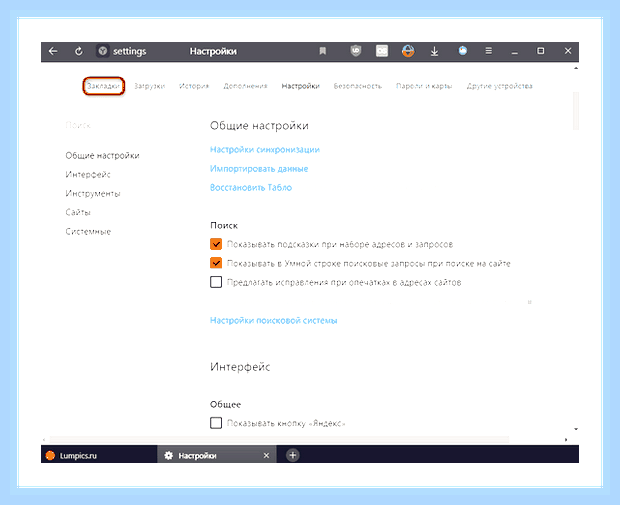This screenshot has height=505, width=620.
Task: Open the Настройки поисковой системы link
Action: 274,320
